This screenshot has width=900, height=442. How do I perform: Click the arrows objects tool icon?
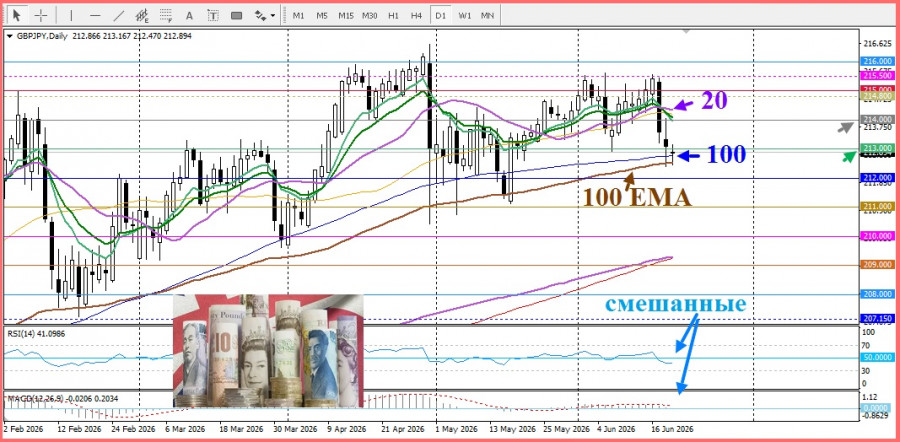coord(260,15)
